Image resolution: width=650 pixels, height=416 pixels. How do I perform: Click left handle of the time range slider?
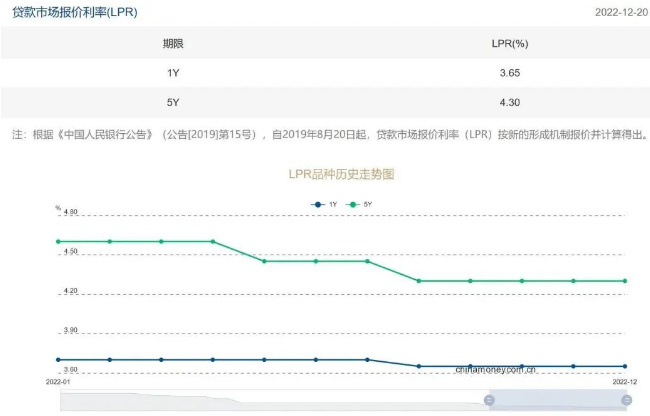coord(489,400)
